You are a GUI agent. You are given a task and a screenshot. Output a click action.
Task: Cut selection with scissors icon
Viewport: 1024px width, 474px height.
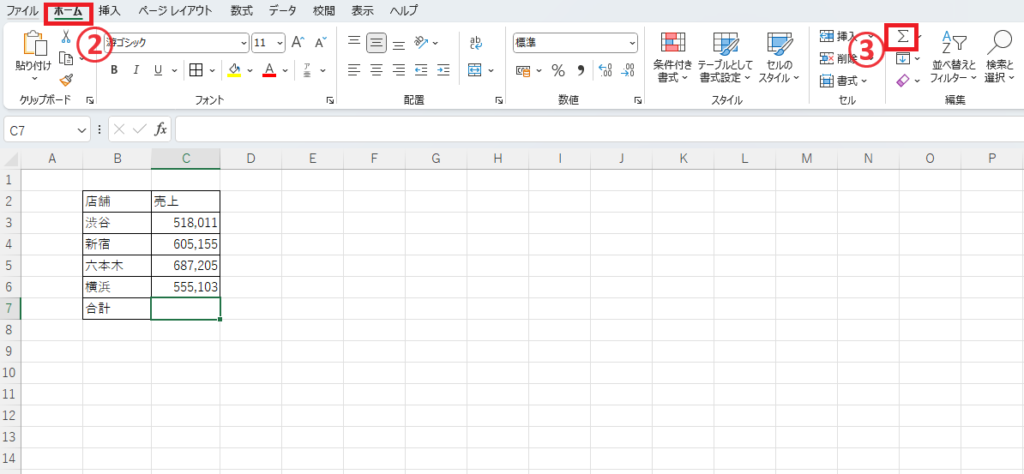(x=66, y=37)
